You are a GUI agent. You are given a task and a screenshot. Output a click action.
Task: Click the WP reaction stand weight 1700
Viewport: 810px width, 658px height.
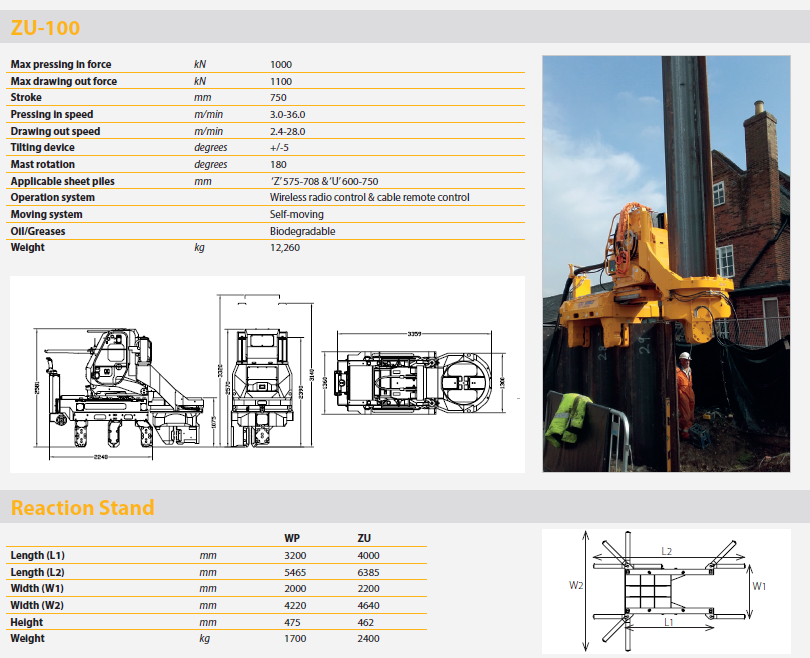click(x=295, y=639)
